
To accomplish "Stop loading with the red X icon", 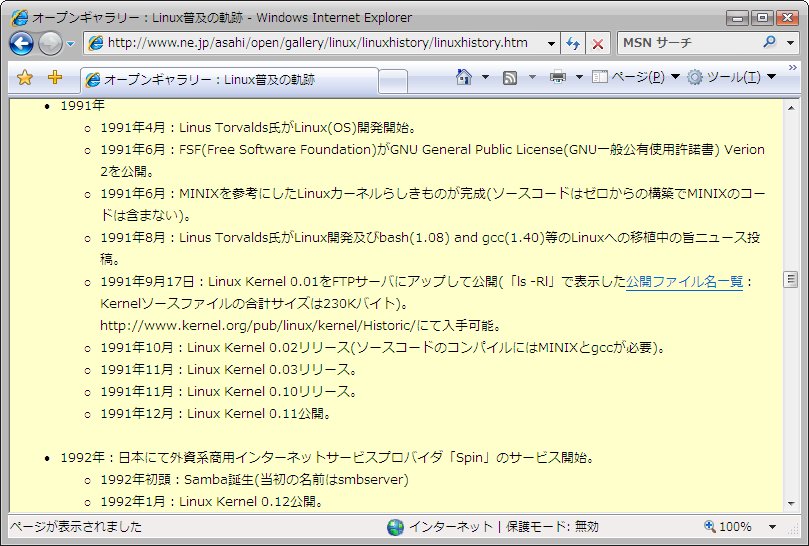I will pyautogui.click(x=597, y=43).
